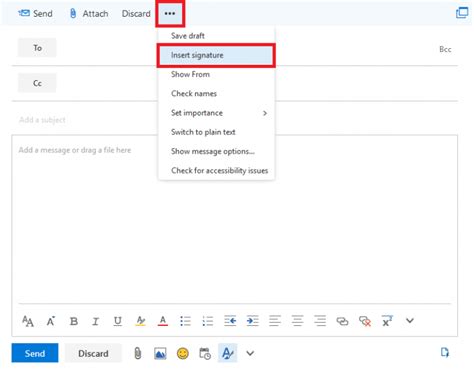Expand the Set importance submenu
This screenshot has height=374, width=474.
216,113
